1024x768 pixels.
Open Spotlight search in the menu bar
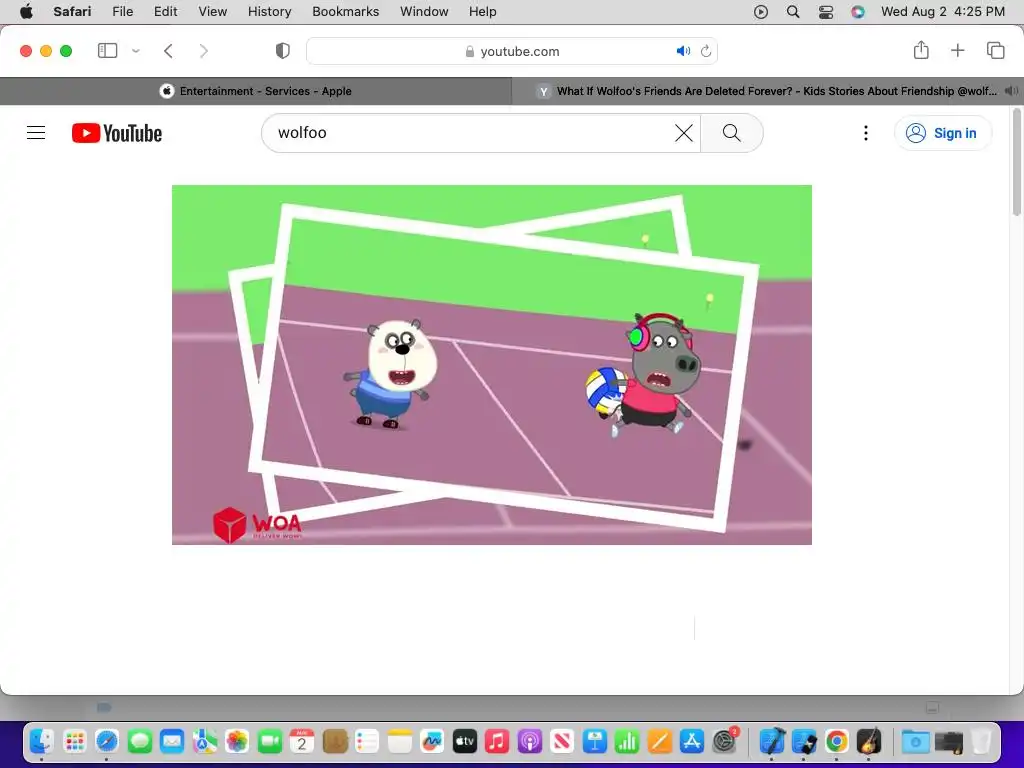pos(793,12)
